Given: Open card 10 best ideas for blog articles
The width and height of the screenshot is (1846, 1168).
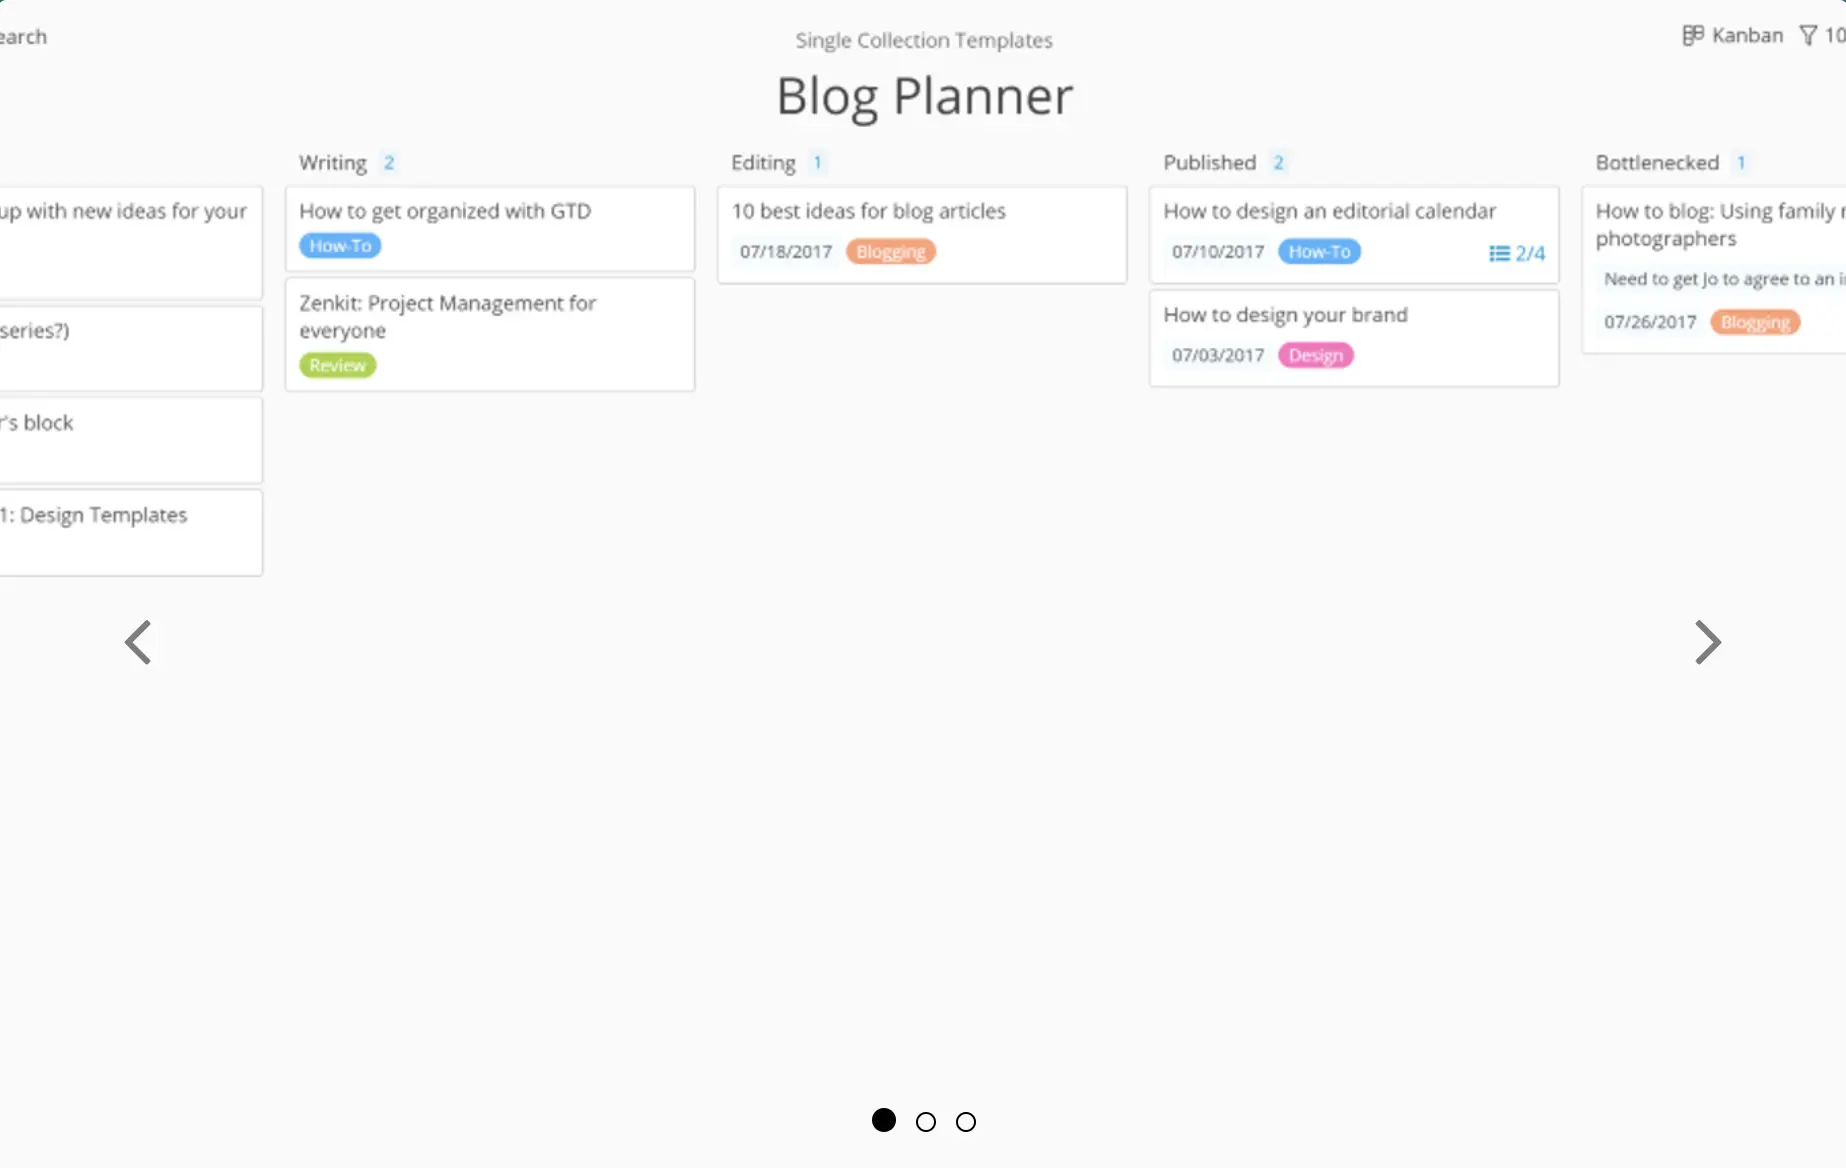Looking at the screenshot, I should [x=922, y=235].
